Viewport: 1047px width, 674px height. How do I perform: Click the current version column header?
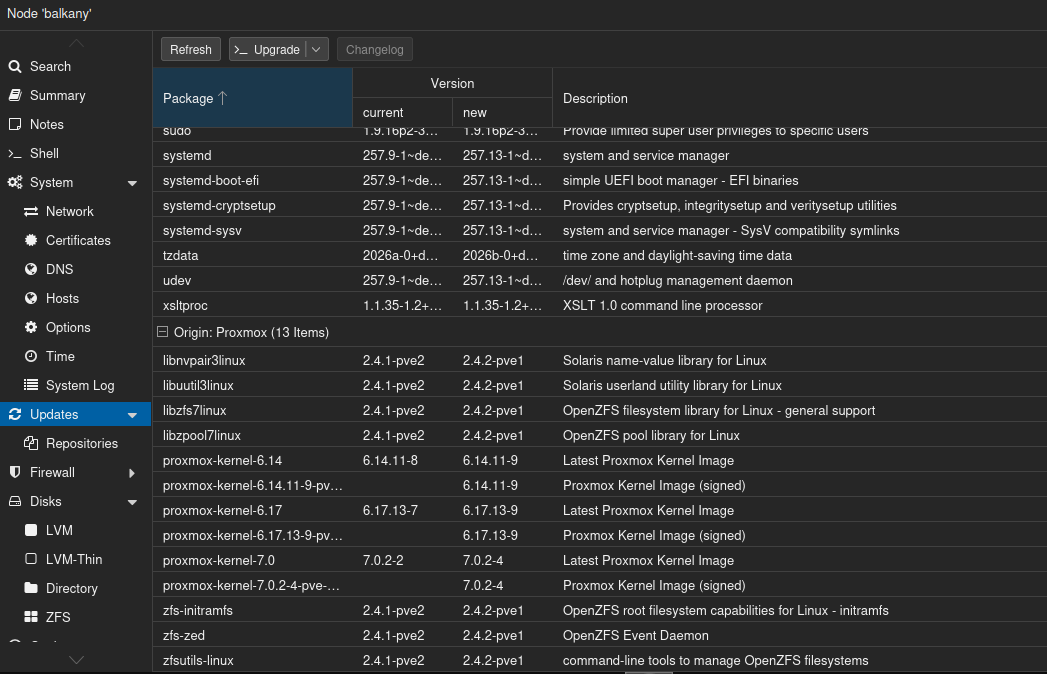point(402,112)
